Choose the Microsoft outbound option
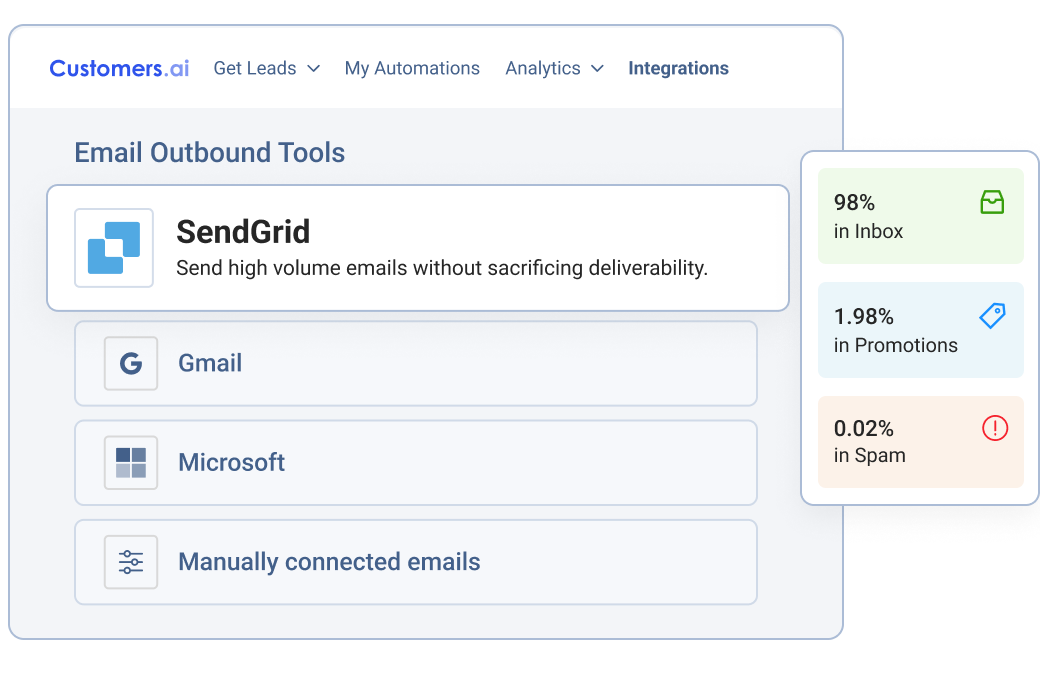 coord(415,462)
